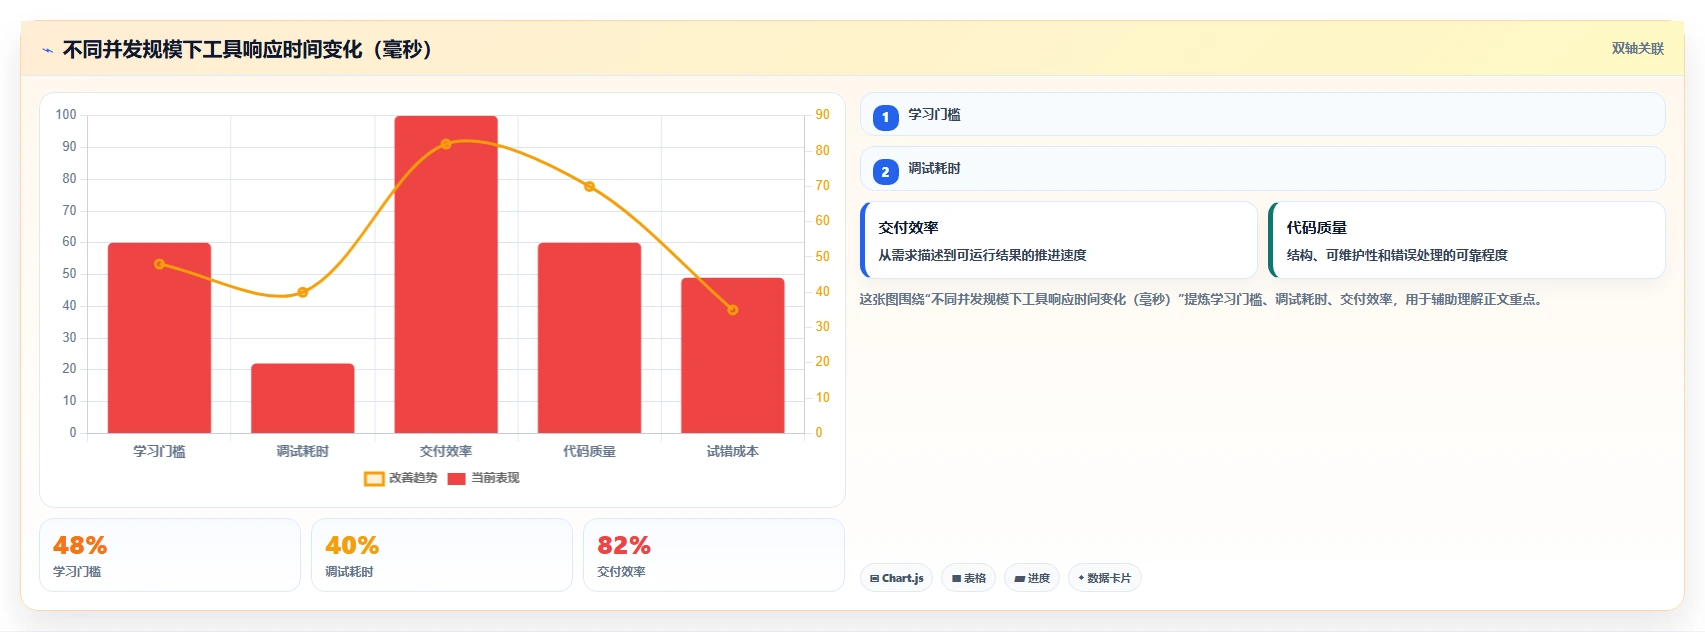Click the 代码质量 red bar in the chart
1705x632 pixels.
589,338
